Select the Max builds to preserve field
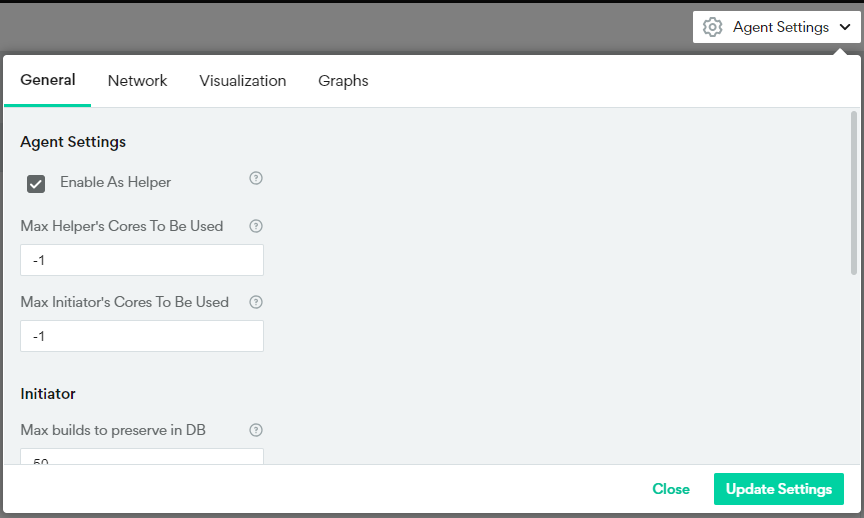This screenshot has width=864, height=518. (142, 458)
